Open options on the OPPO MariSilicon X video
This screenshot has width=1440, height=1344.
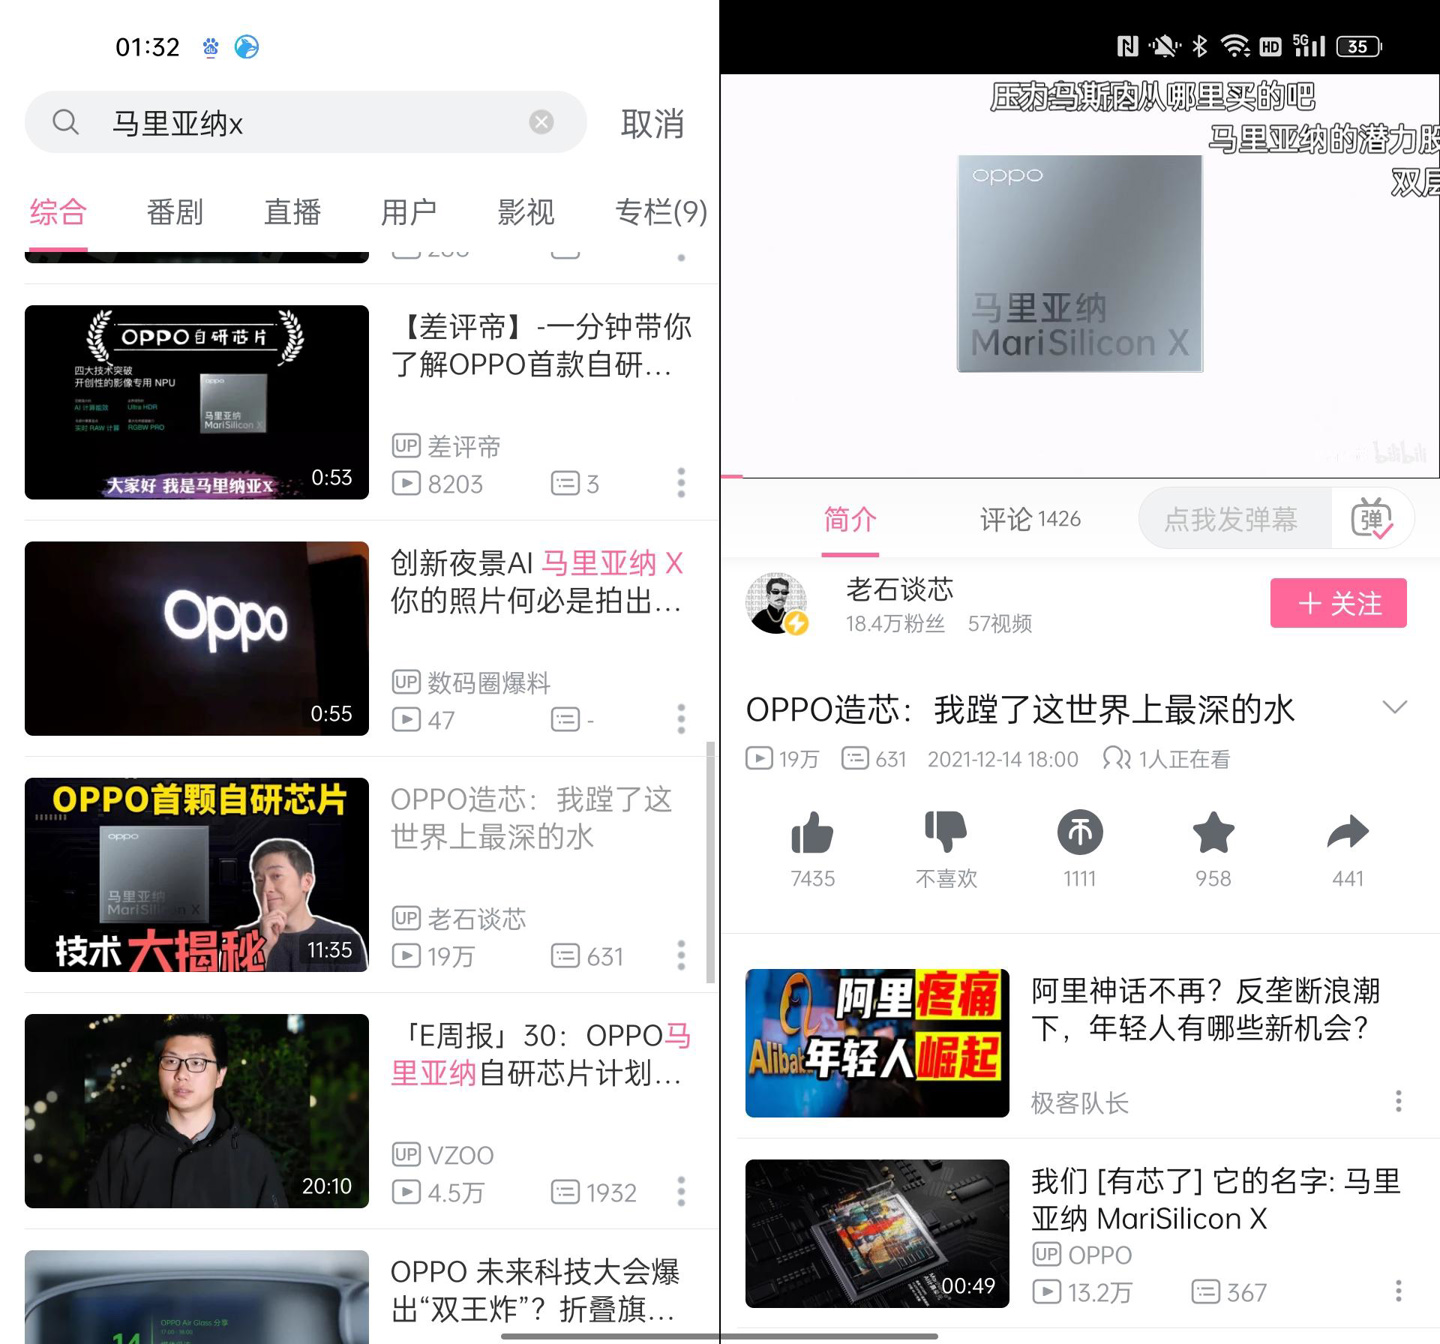(1397, 1290)
